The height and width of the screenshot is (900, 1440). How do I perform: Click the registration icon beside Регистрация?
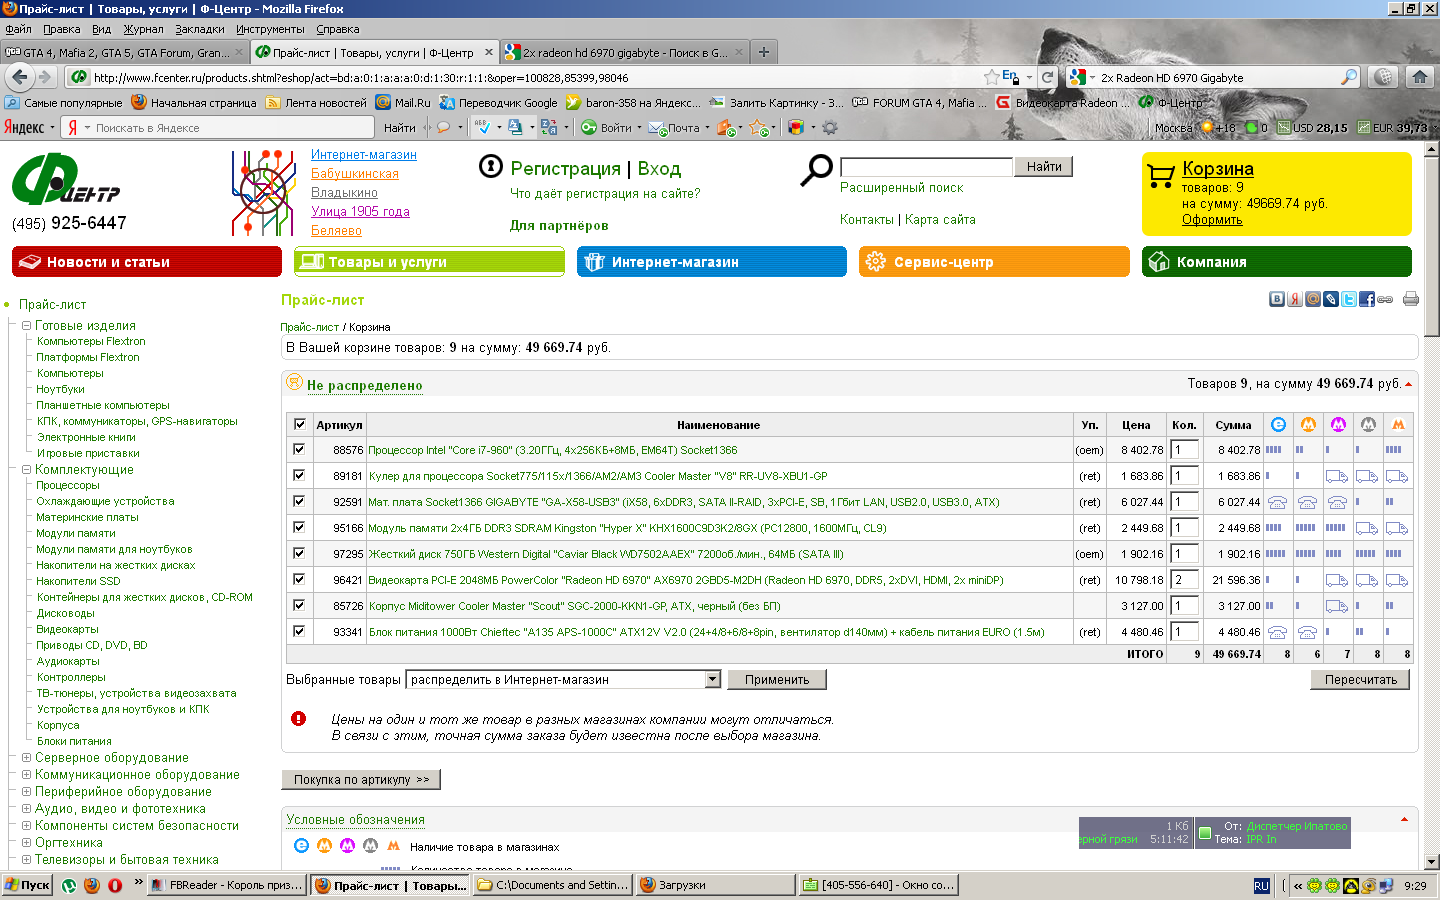(490, 166)
